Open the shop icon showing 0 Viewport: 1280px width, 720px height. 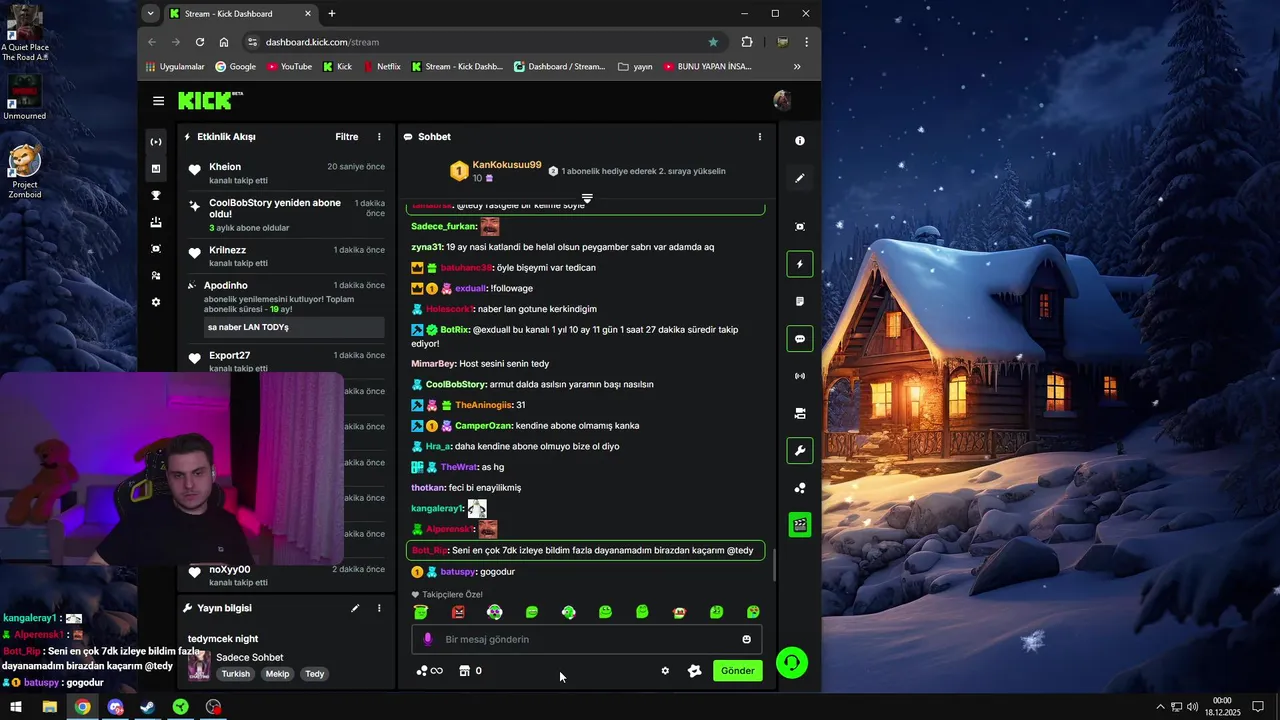470,671
